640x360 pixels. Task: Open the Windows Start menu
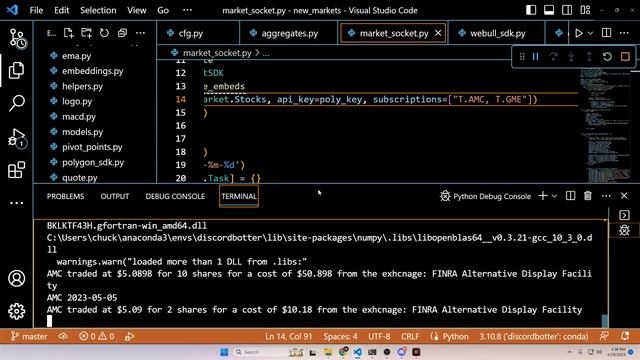[224, 352]
